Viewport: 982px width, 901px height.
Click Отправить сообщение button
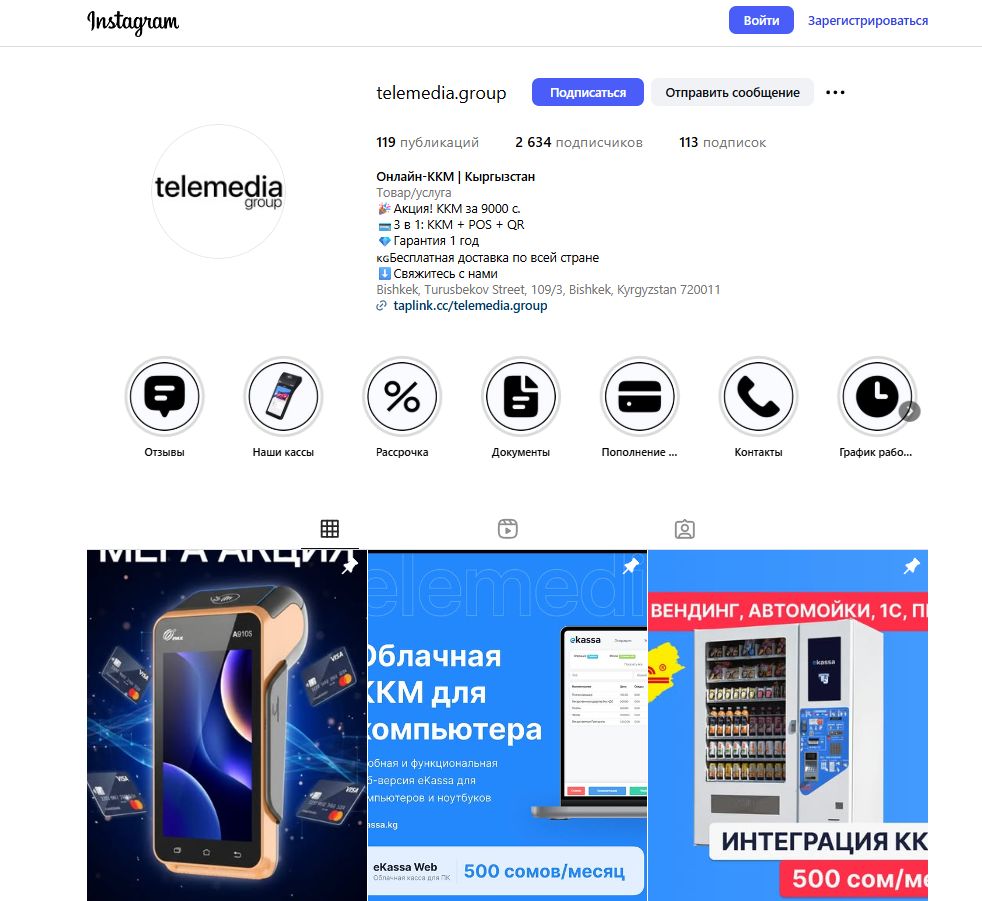732,92
